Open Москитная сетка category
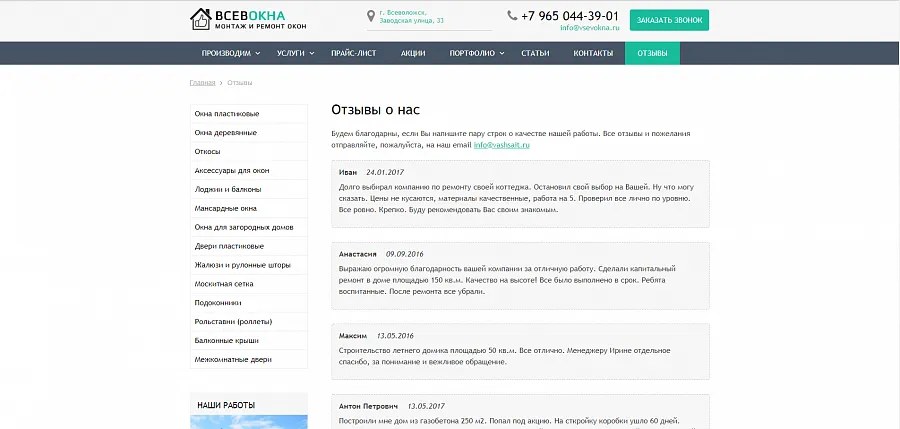The image size is (900, 429). point(249,284)
